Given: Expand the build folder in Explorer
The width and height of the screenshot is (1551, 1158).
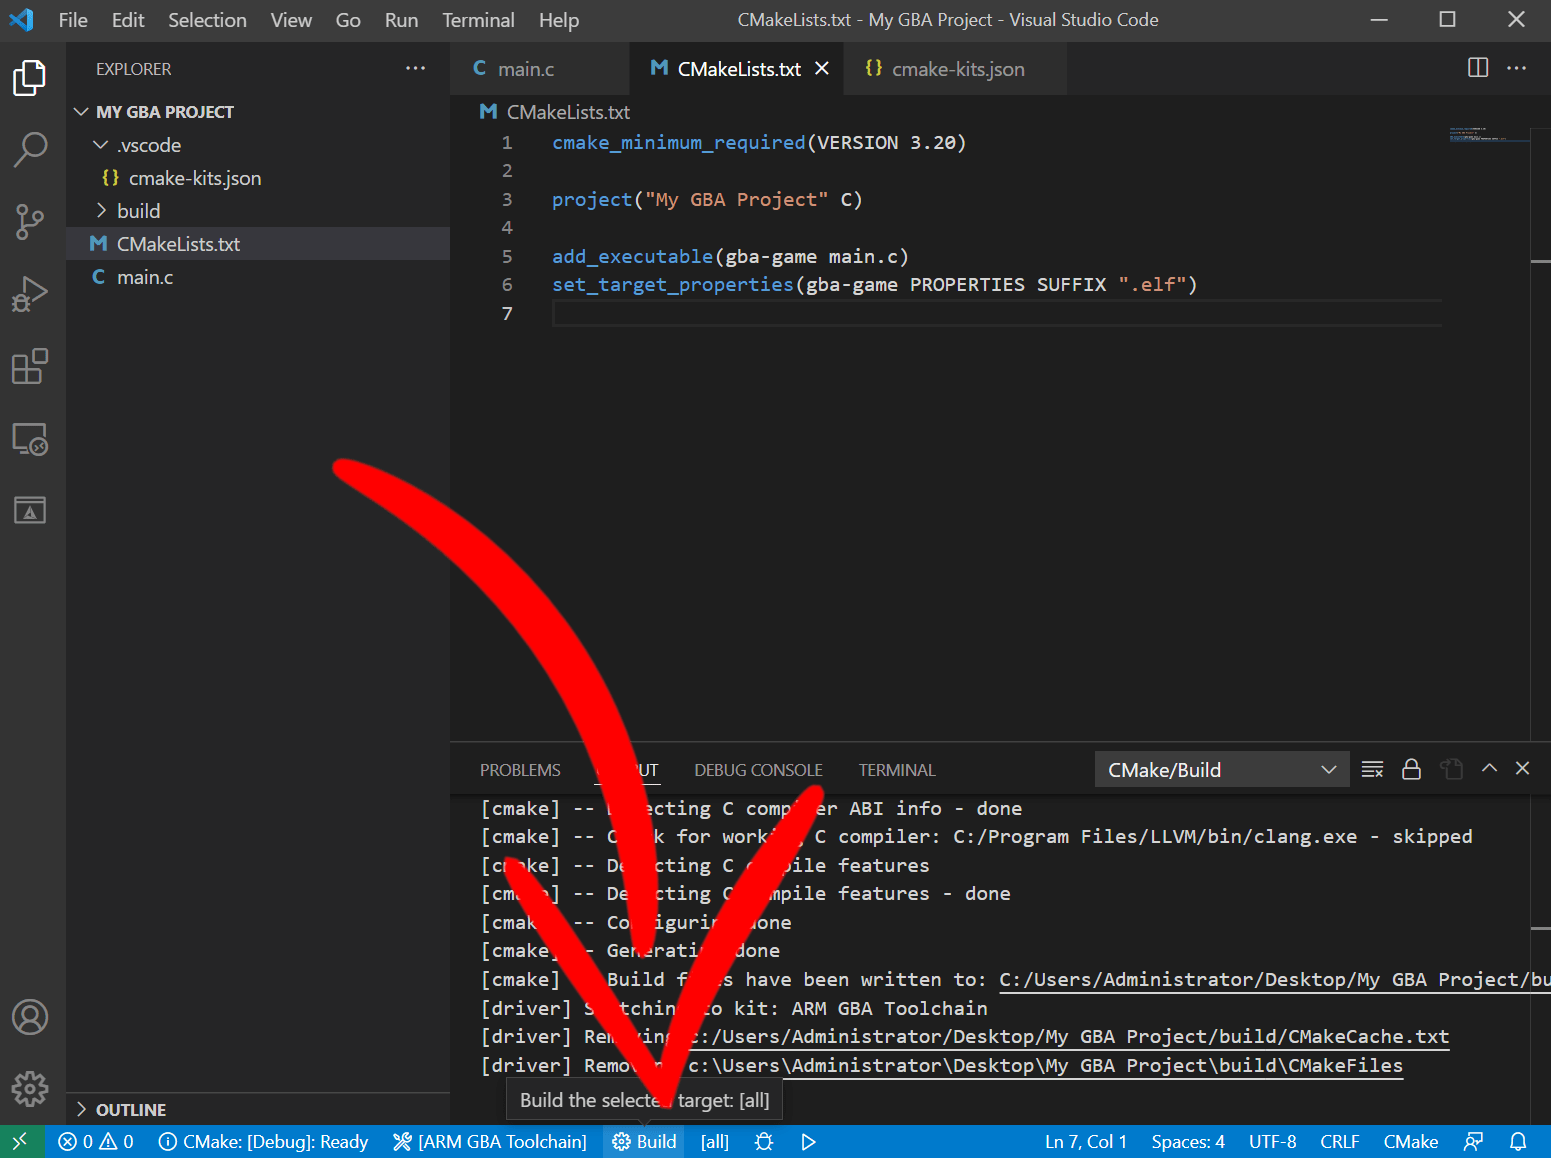Looking at the screenshot, I should (x=101, y=210).
